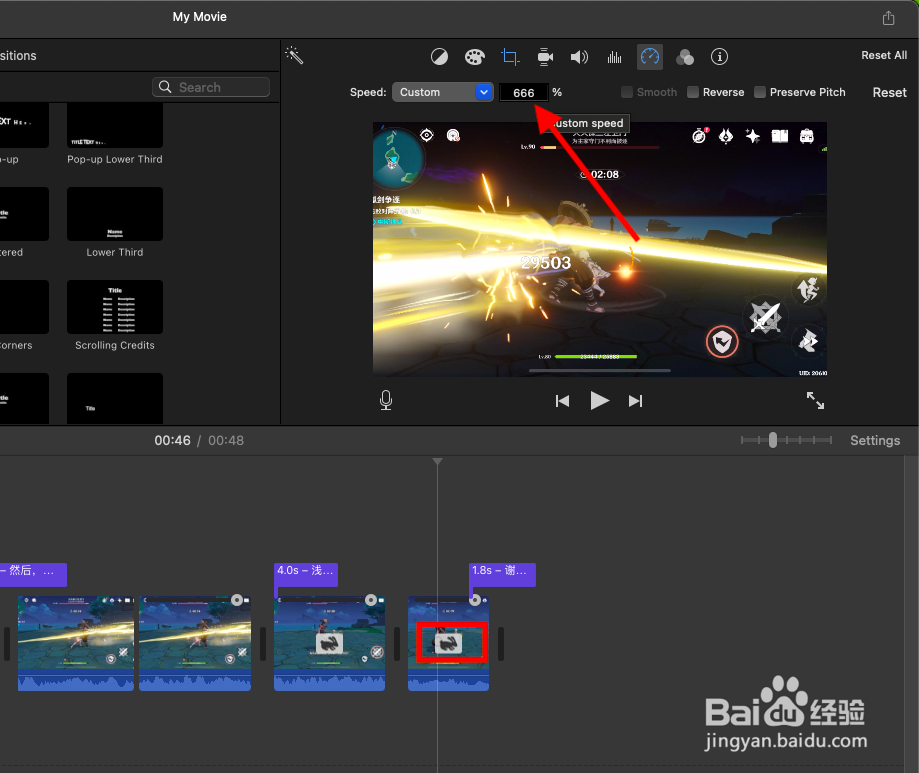Skip to previous clip
The image size is (919, 773).
(x=562, y=401)
